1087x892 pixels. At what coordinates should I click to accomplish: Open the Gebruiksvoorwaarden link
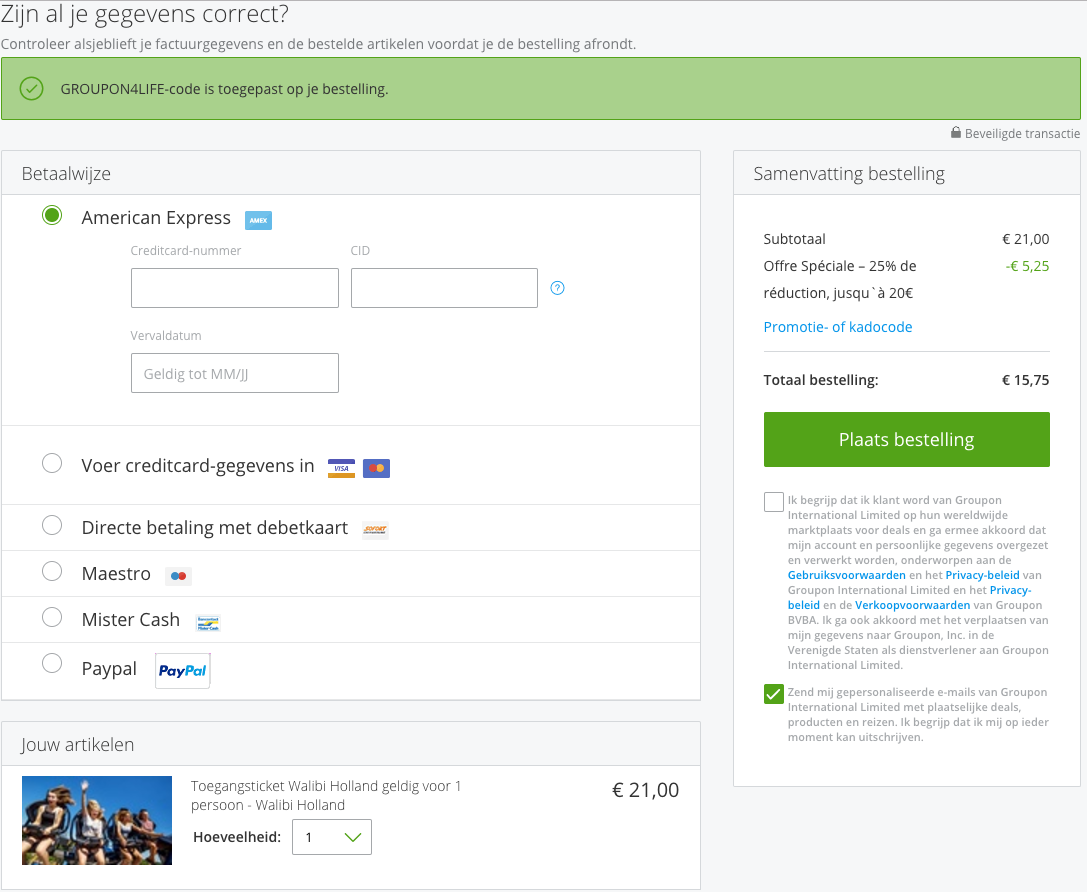tap(846, 576)
